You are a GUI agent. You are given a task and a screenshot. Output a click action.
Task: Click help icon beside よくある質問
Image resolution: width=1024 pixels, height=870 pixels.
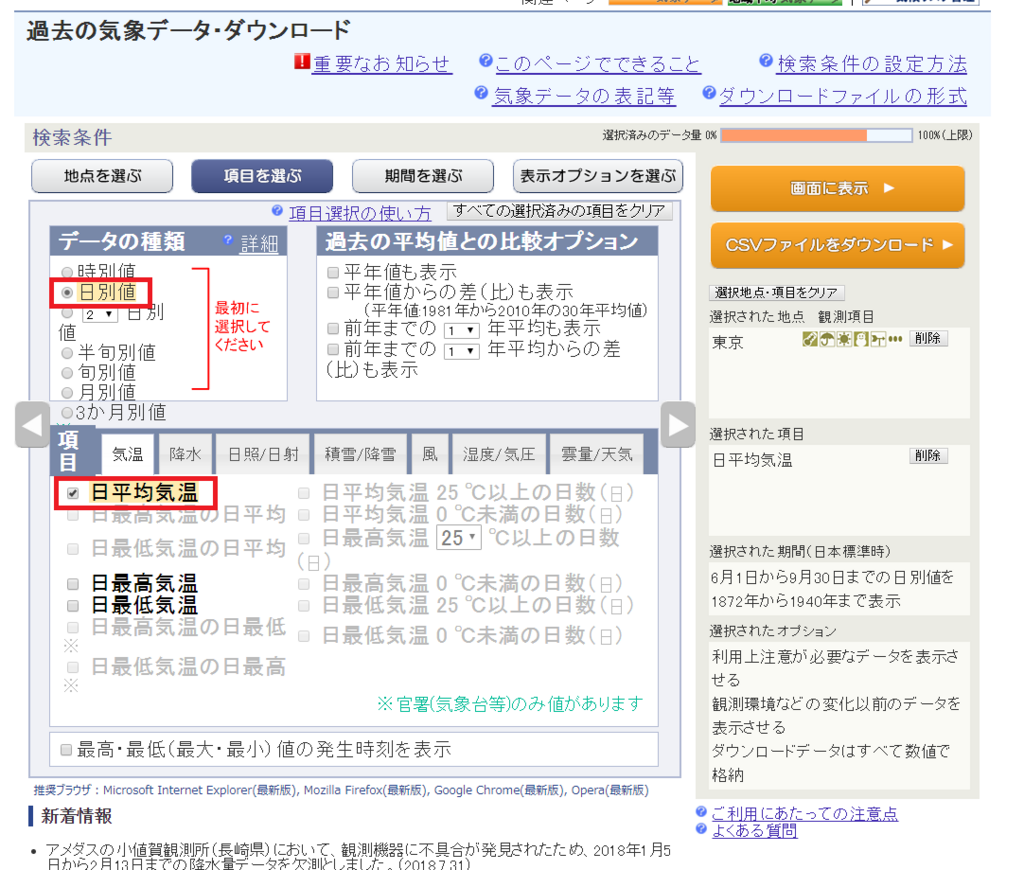701,828
